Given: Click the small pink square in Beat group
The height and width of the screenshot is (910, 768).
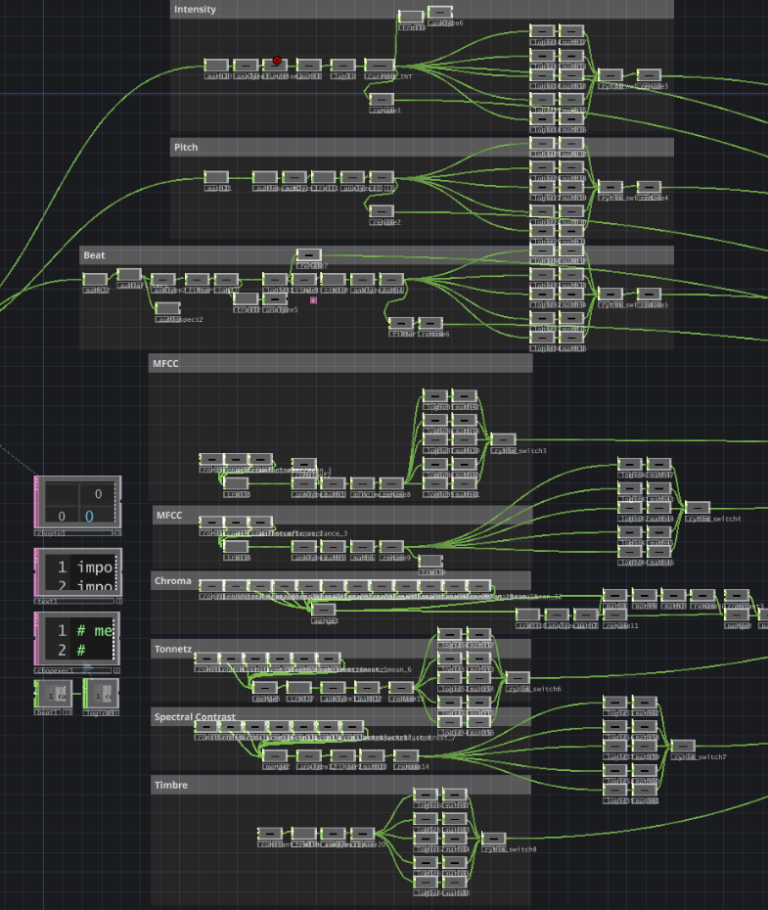Looking at the screenshot, I should [313, 299].
